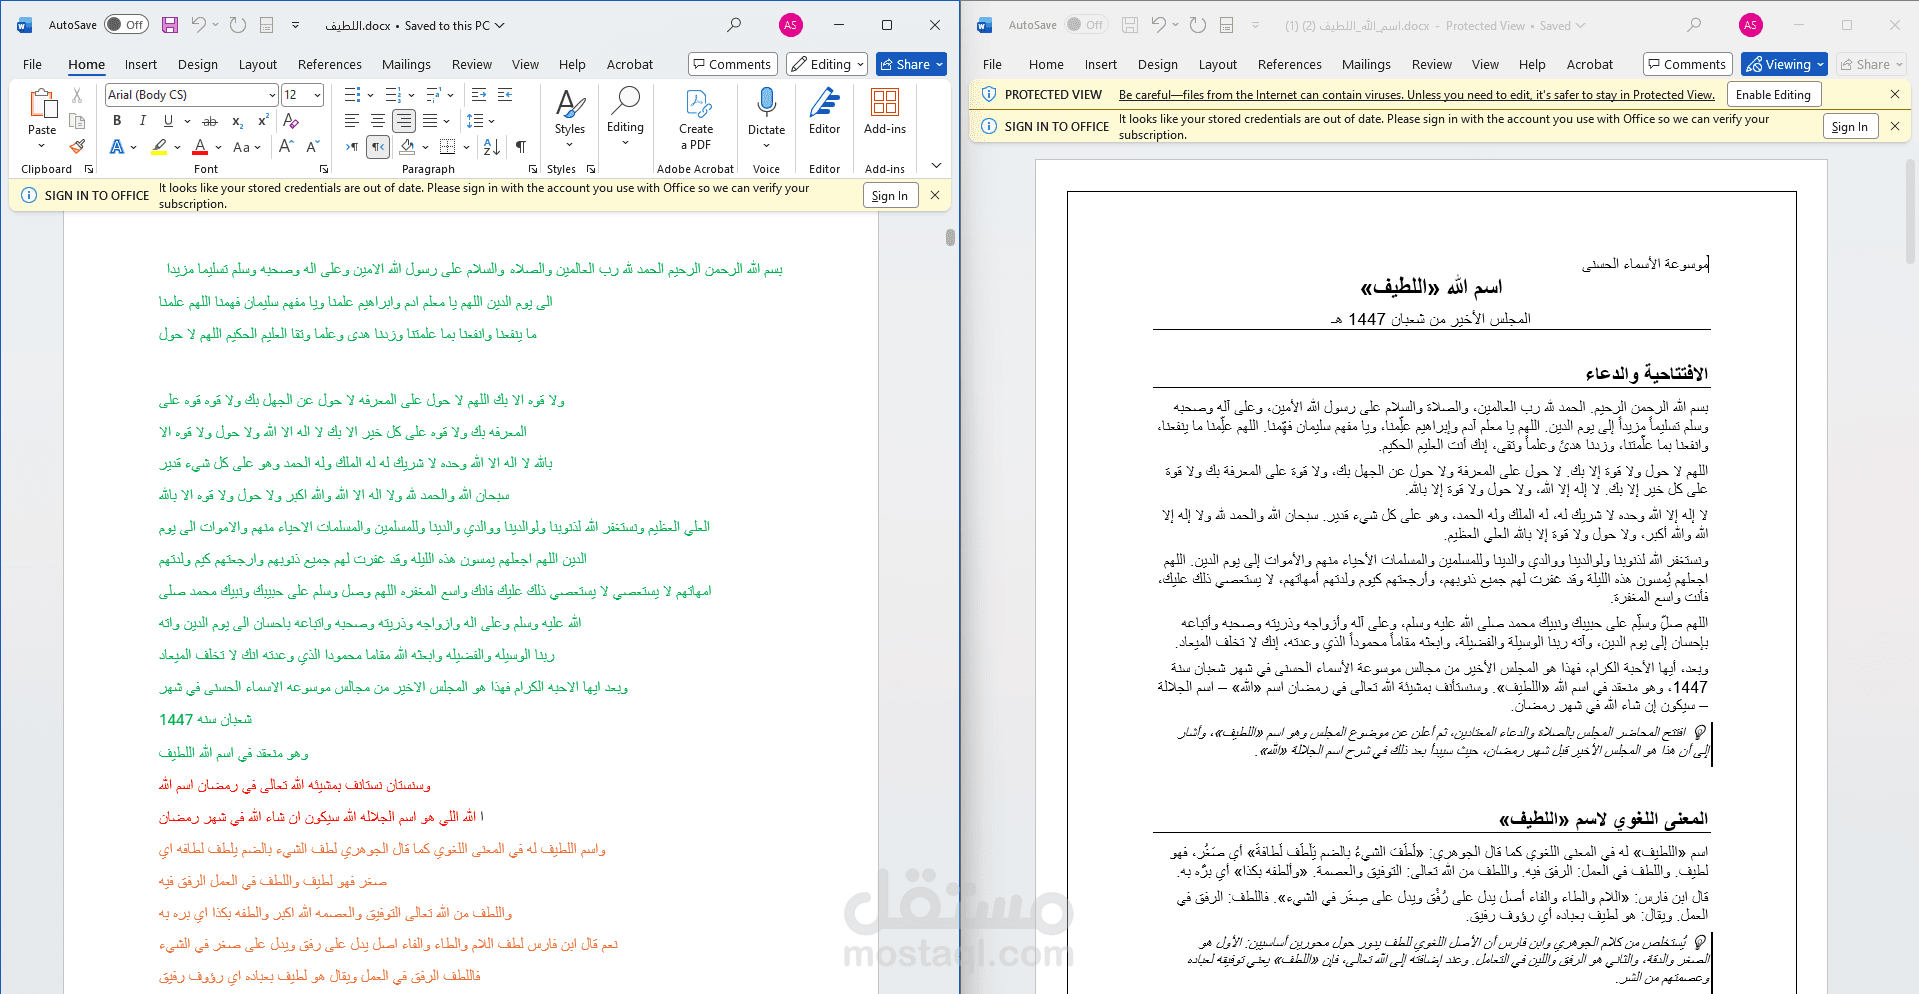The width and height of the screenshot is (1919, 994).
Task: Shrink font size with smaller A icon
Action: (x=312, y=147)
